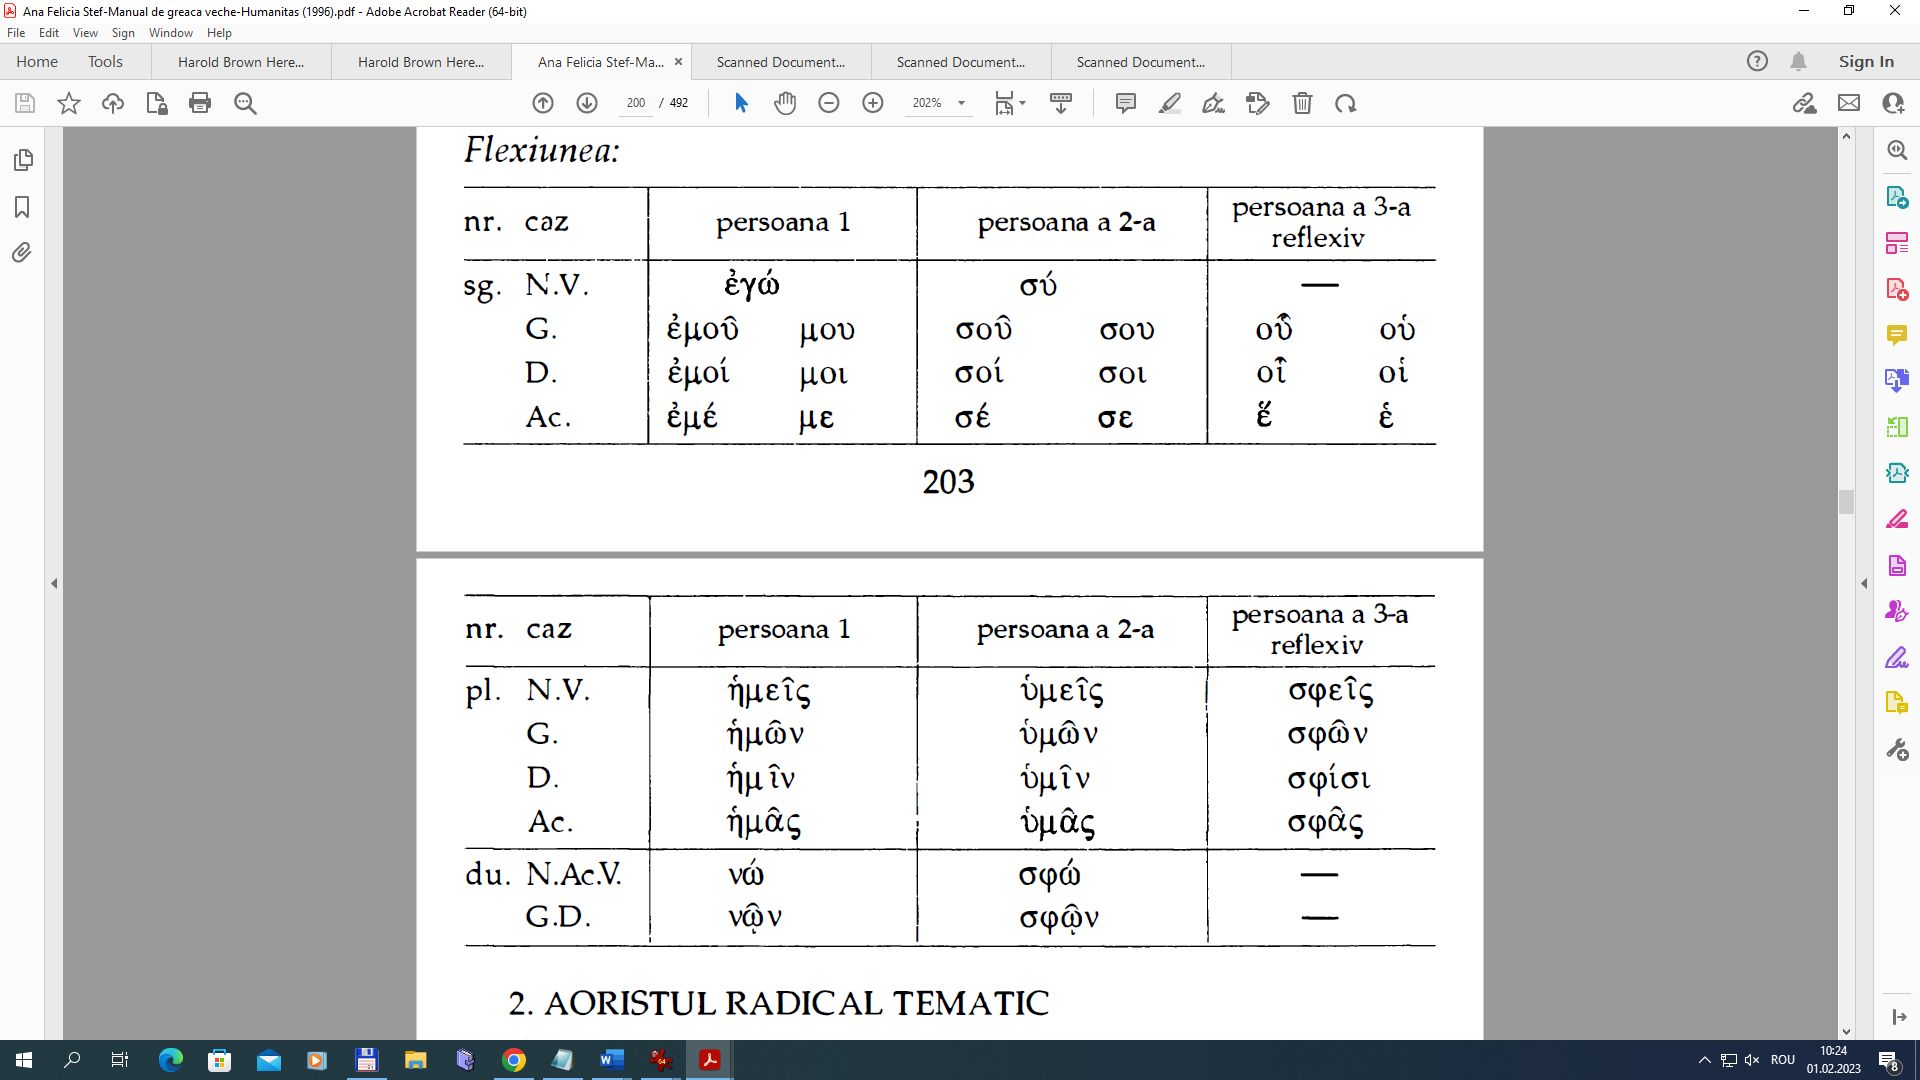Send the file by email
The image size is (1920, 1080).
click(x=1849, y=103)
